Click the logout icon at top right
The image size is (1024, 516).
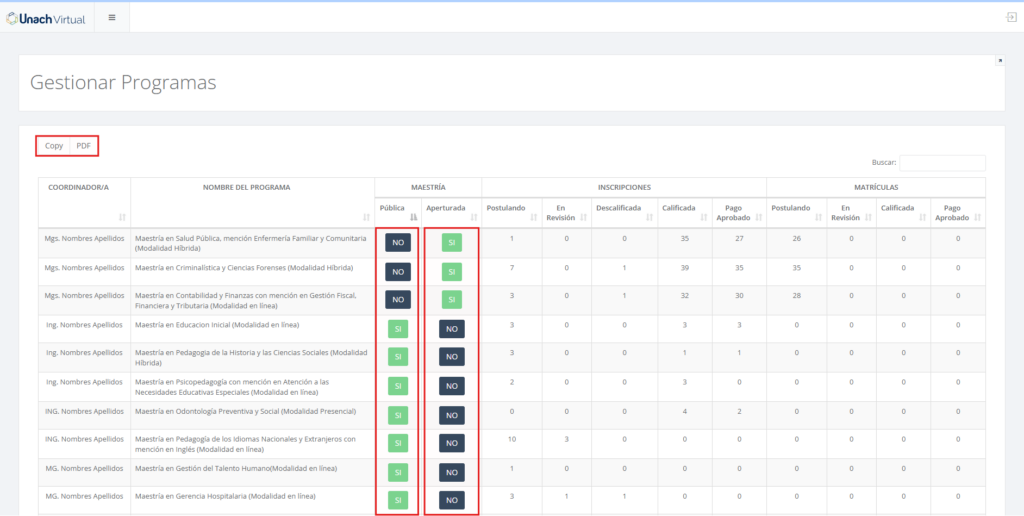(1011, 17)
